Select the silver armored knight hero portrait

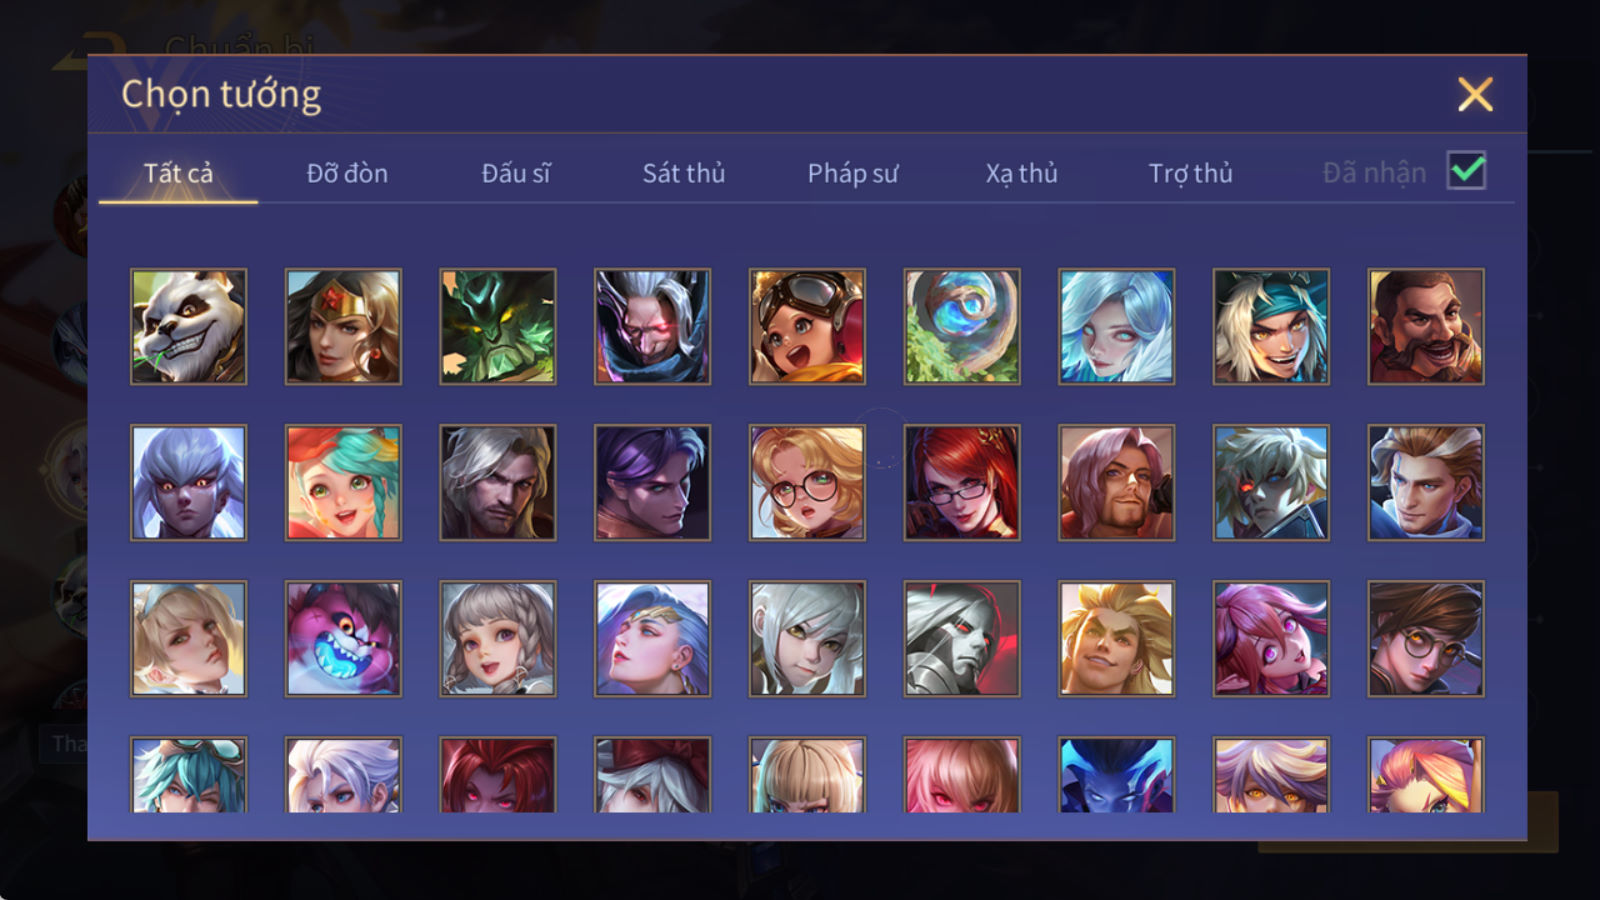coord(962,638)
